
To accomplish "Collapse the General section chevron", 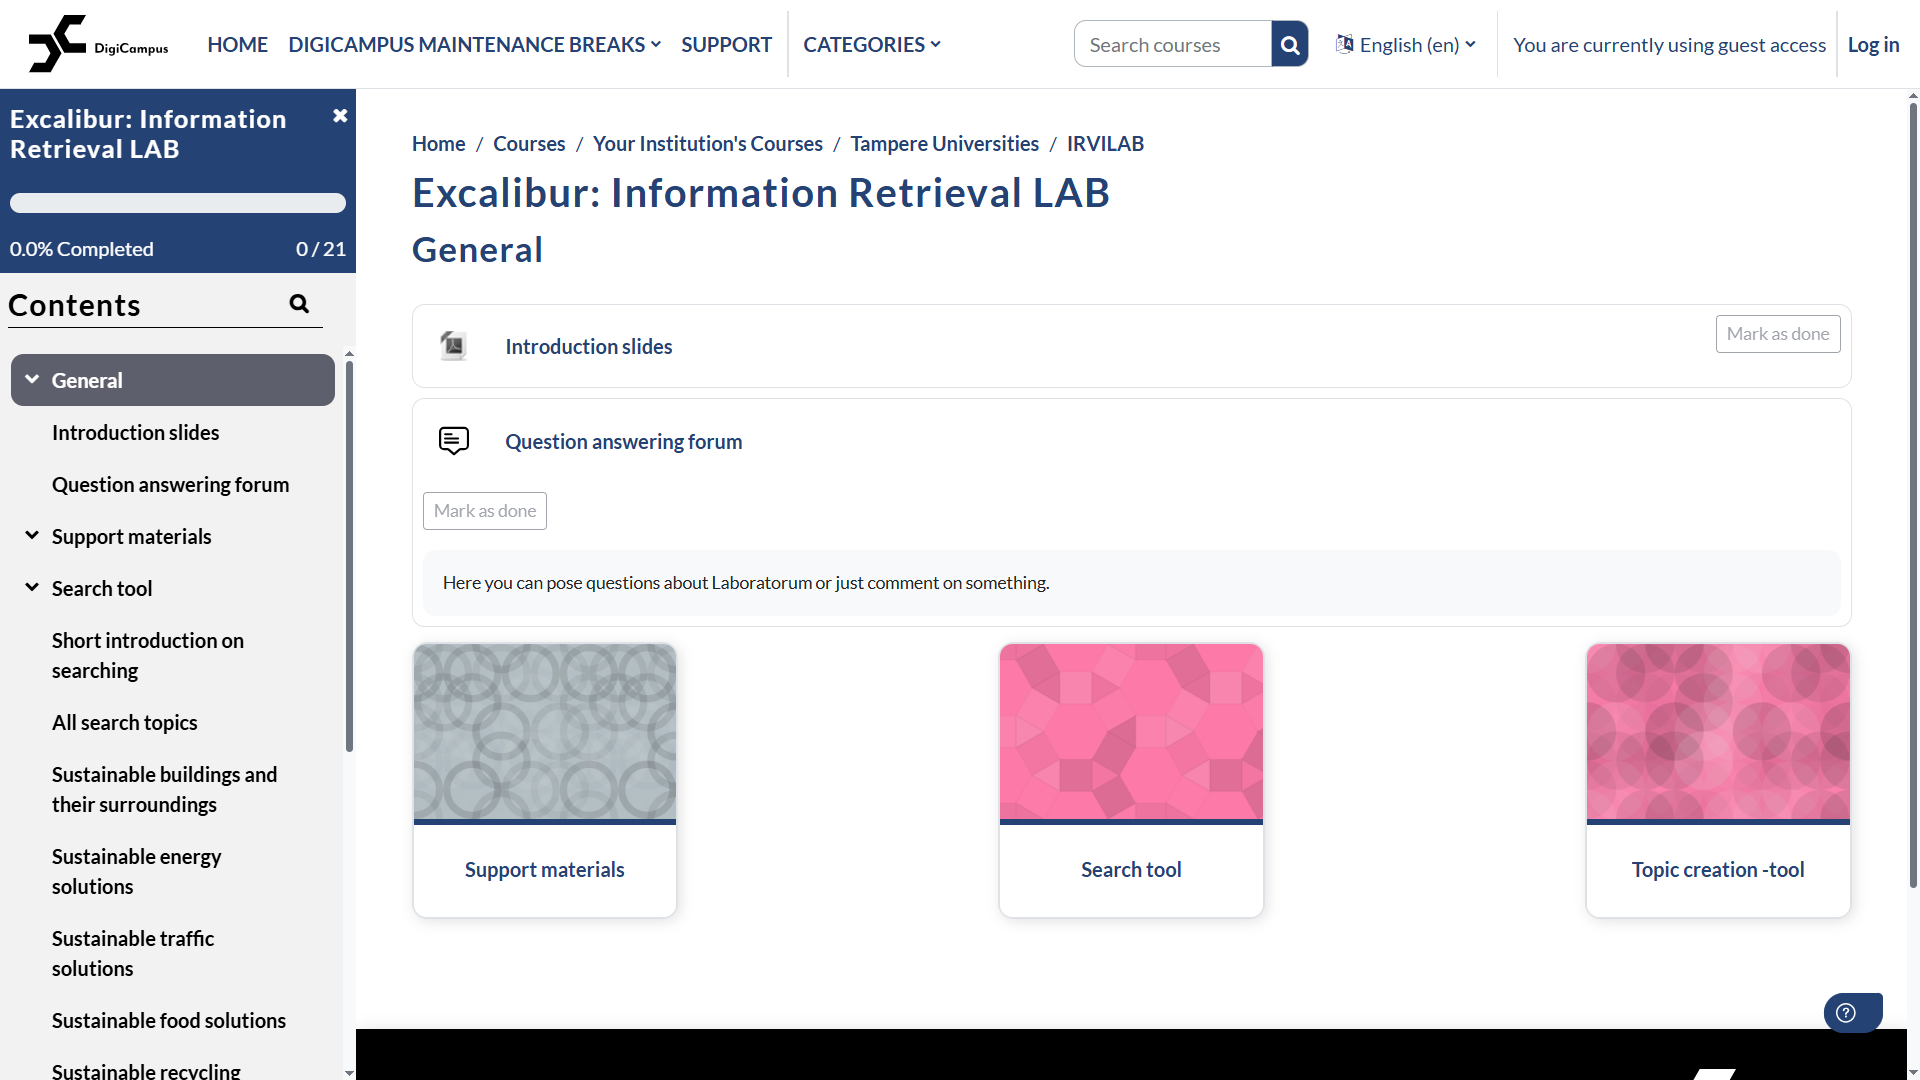I will [x=32, y=380].
